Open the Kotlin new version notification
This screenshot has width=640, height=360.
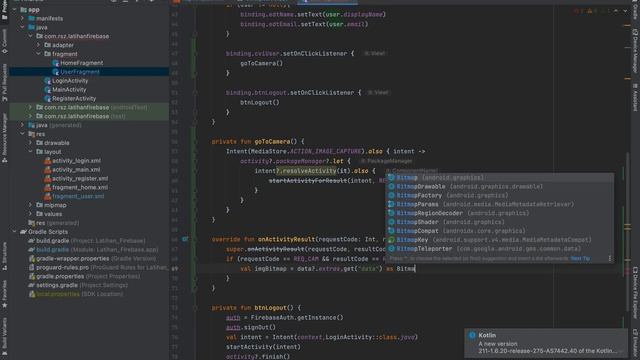pyautogui.click(x=546, y=343)
